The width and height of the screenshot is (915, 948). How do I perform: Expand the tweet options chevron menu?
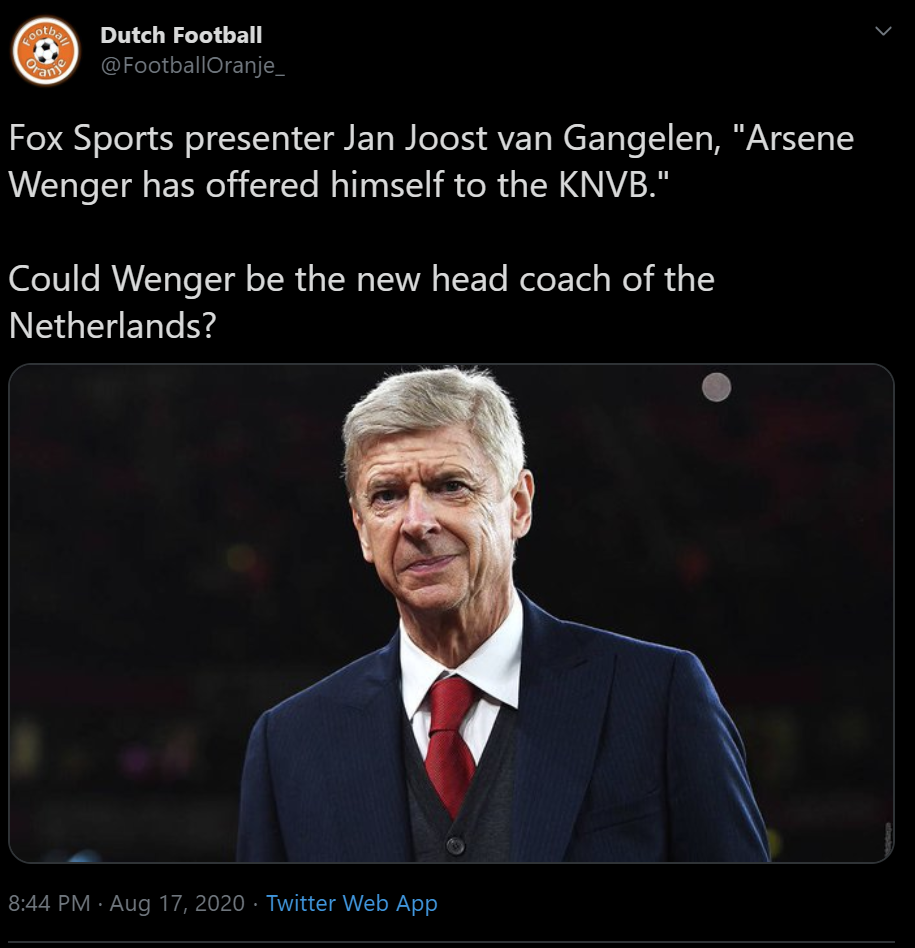tap(884, 31)
